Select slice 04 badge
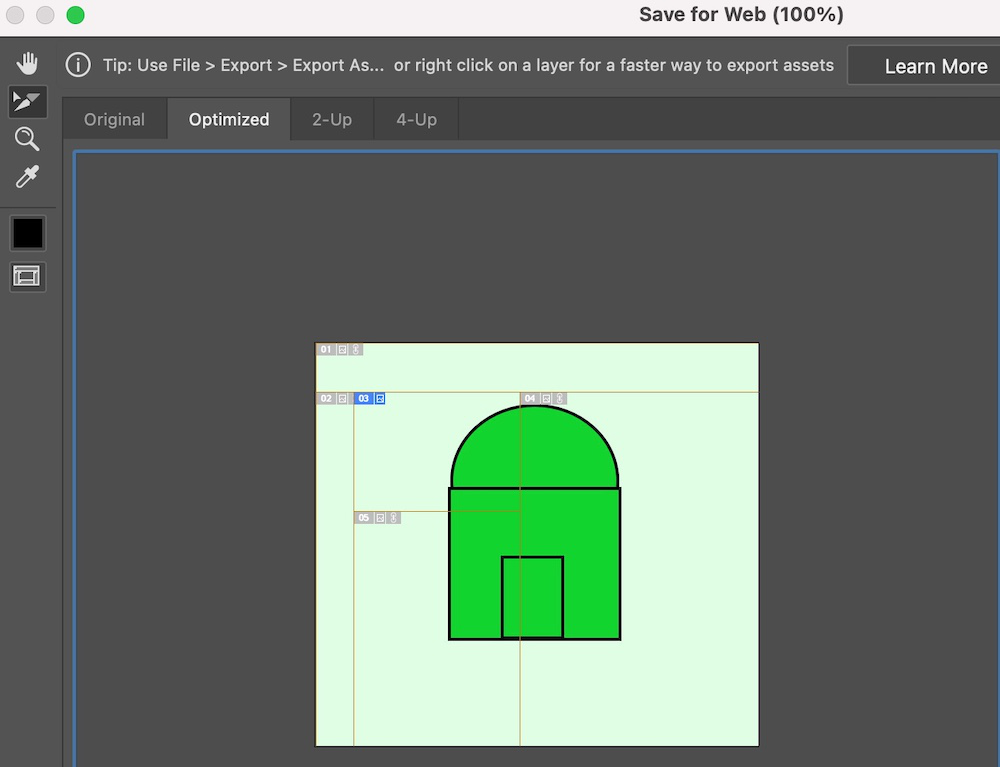 [x=530, y=399]
